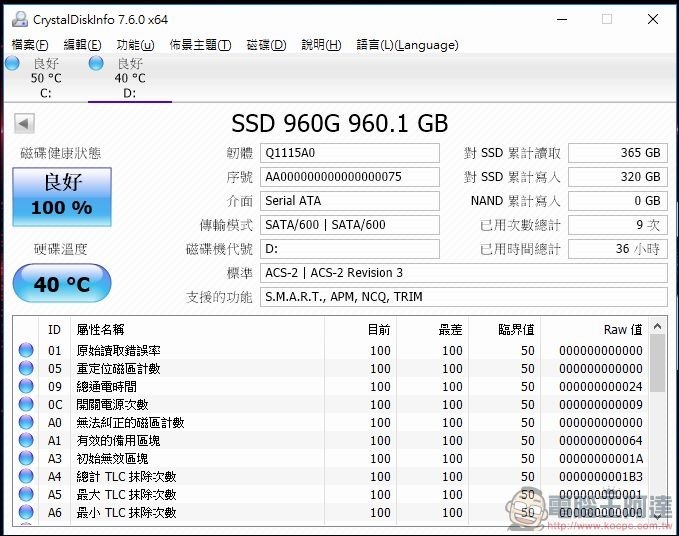Click raw value 00000000001A
This screenshot has height=536, width=679.
601,458
